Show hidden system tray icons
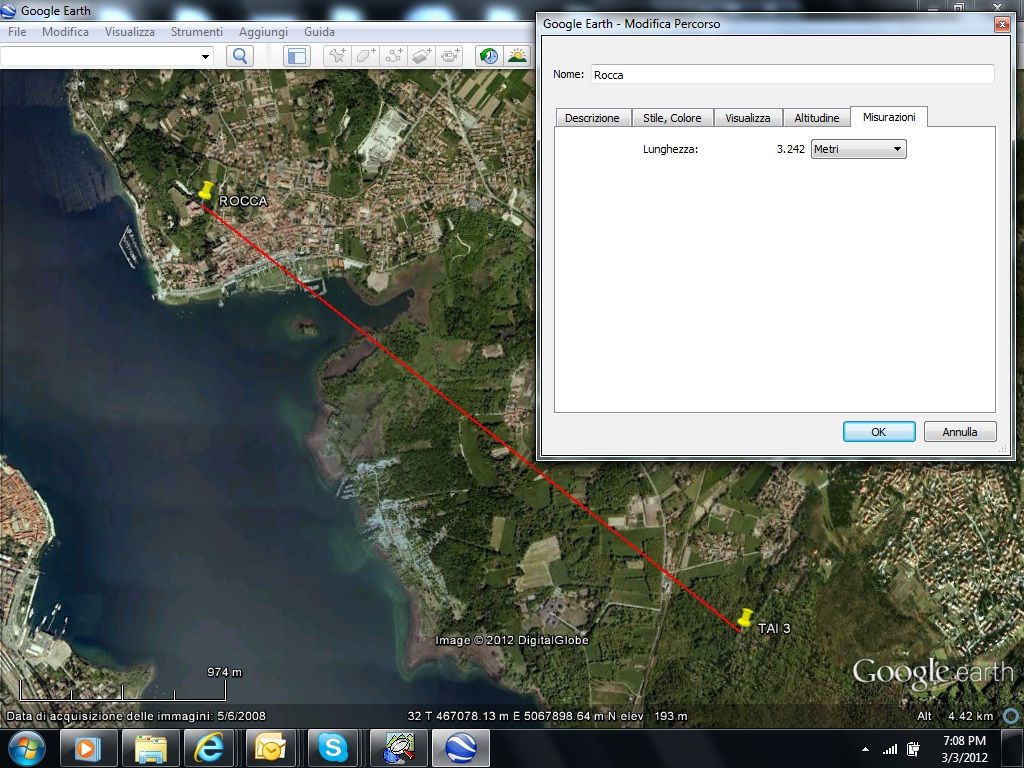 point(865,749)
